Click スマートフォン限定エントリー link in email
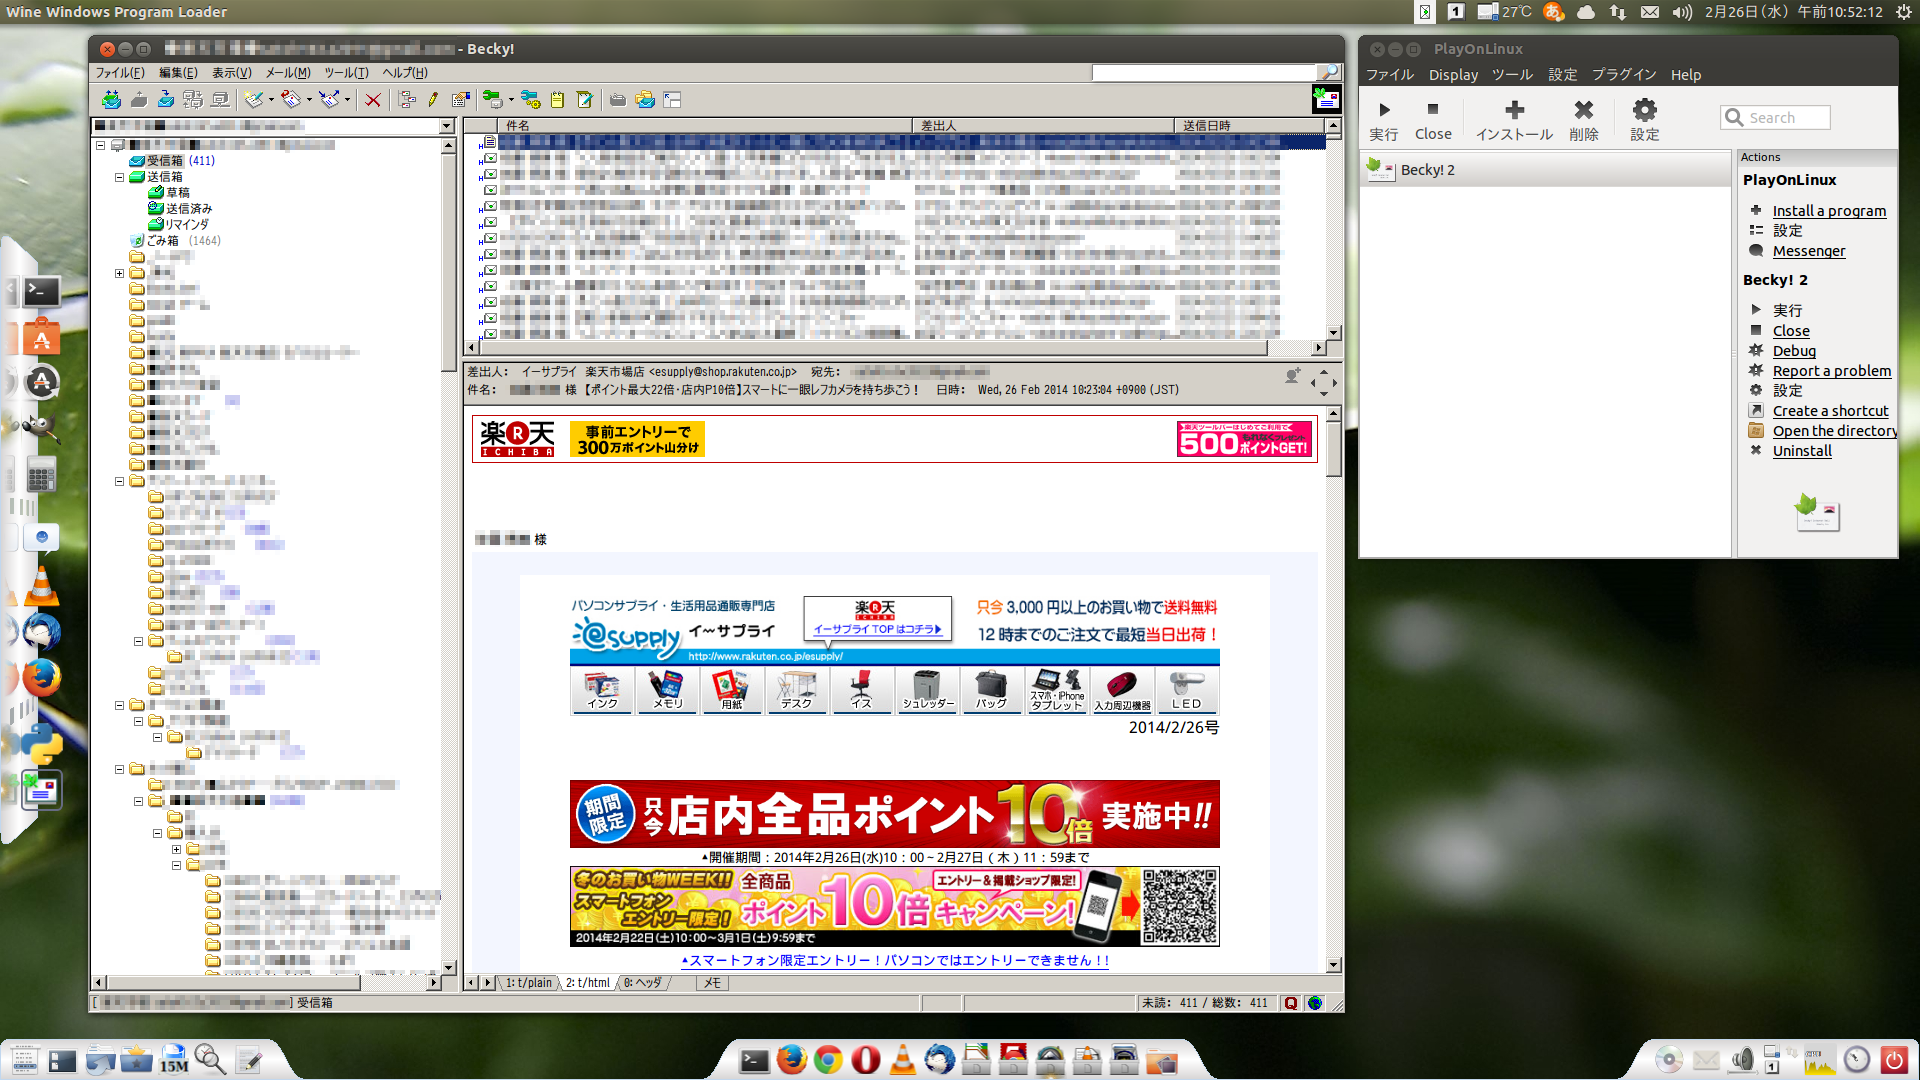This screenshot has width=1920, height=1080. click(896, 960)
